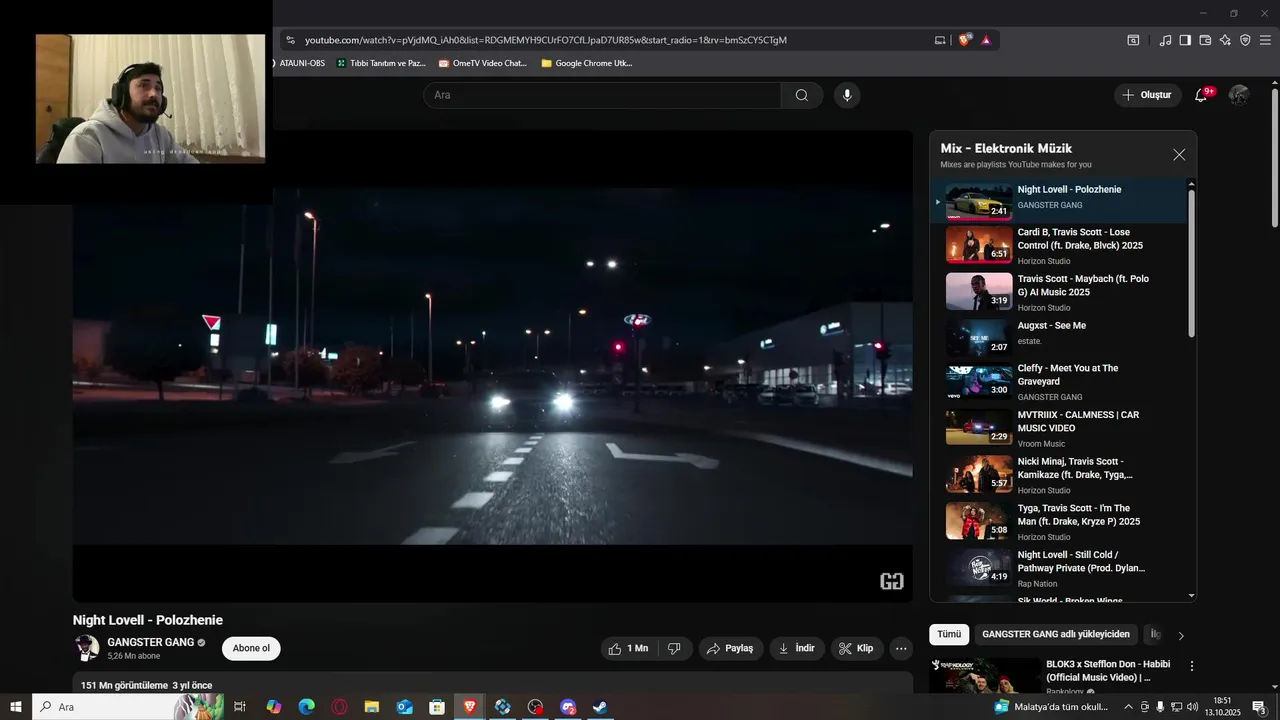The image size is (1280, 720).
Task: Open Brave Wallet icon
Action: [x=1205, y=40]
